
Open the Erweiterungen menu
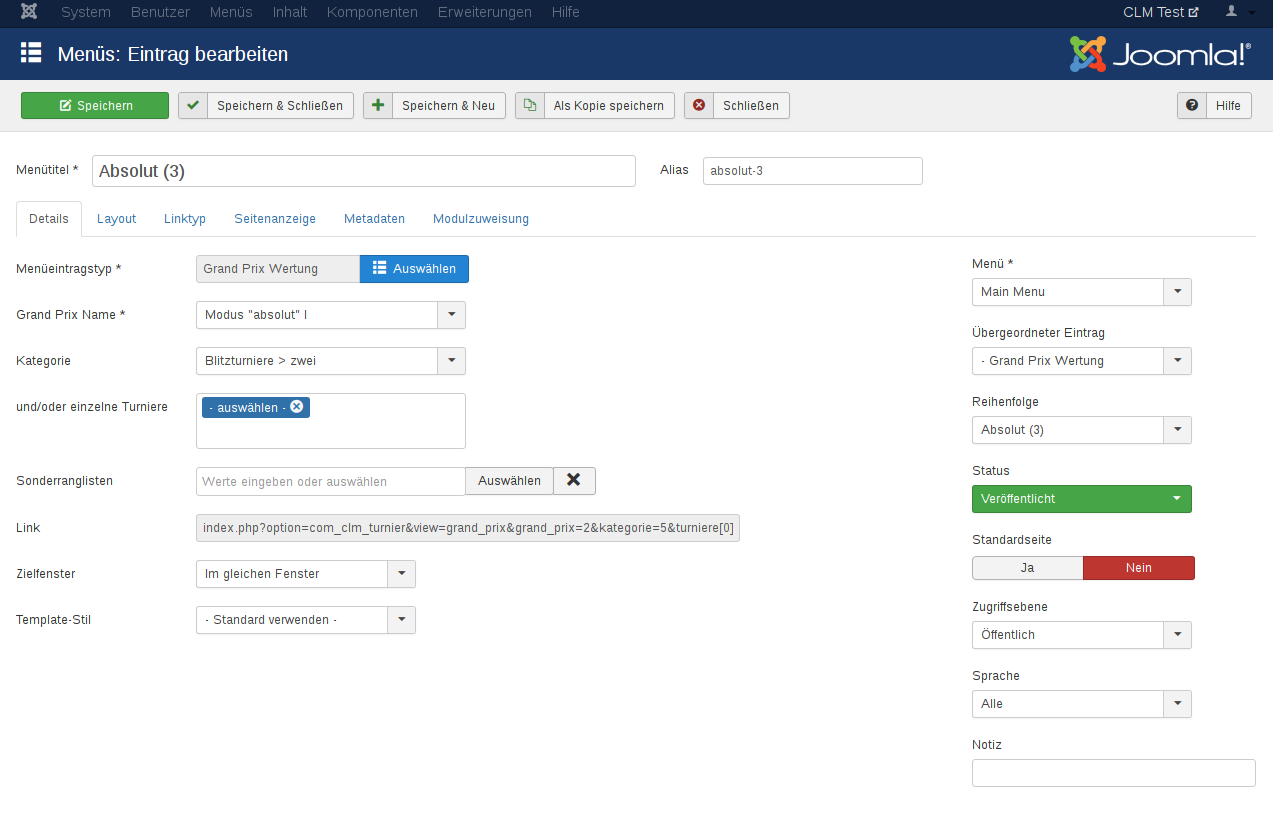(485, 12)
